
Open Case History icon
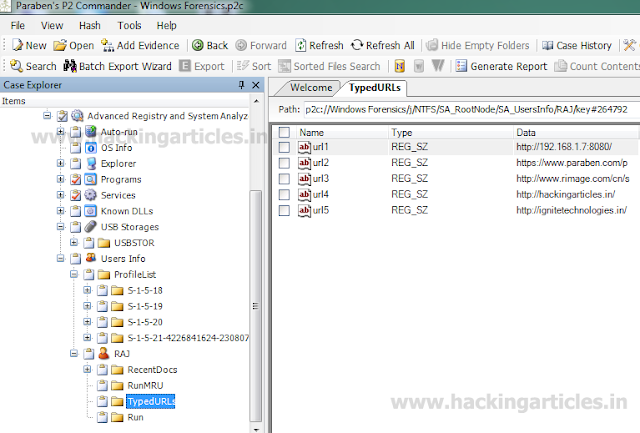point(547,45)
